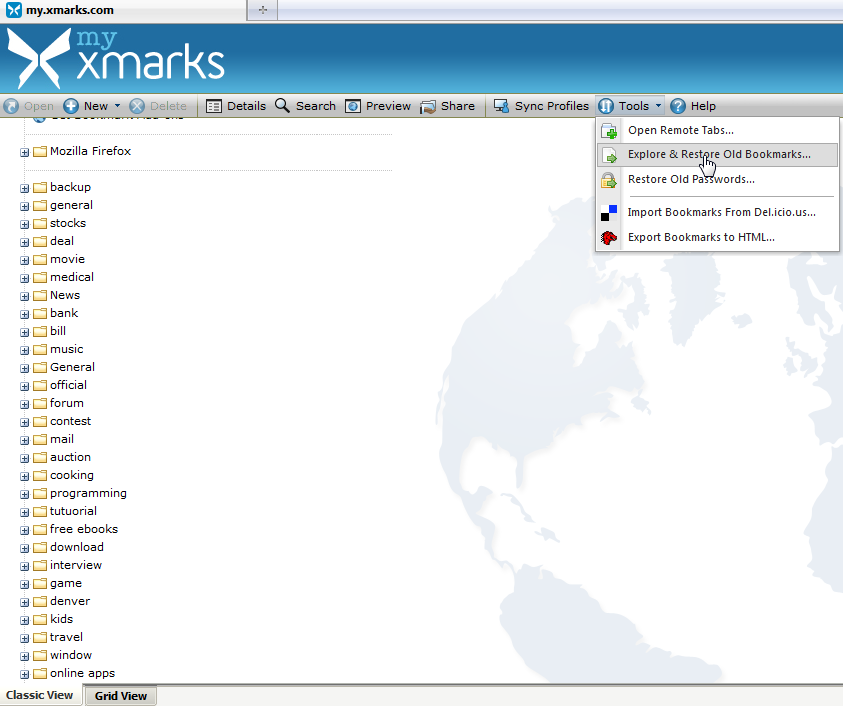843x706 pixels.
Task: Select the my.xmarks.com browser tab
Action: [124, 10]
